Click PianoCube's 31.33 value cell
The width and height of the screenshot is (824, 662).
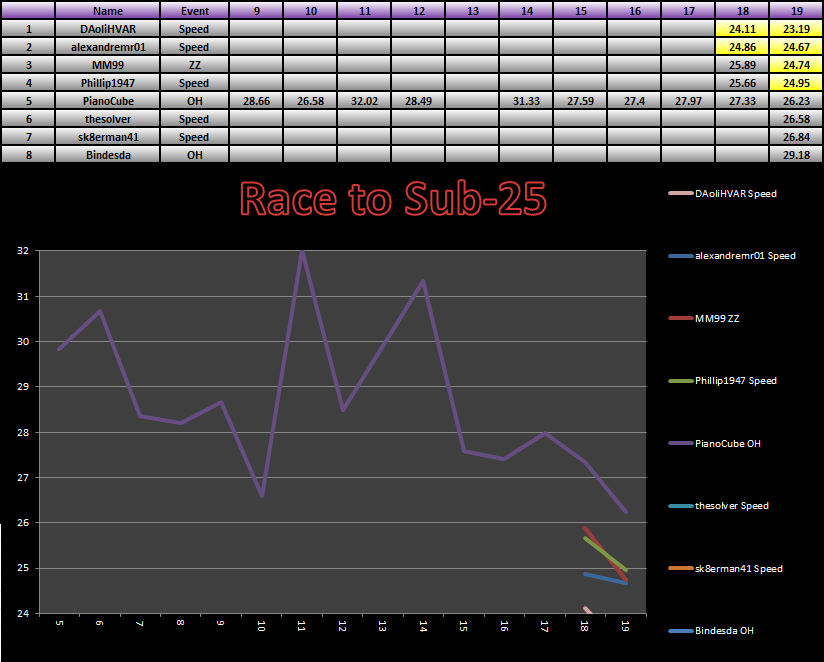tap(527, 101)
